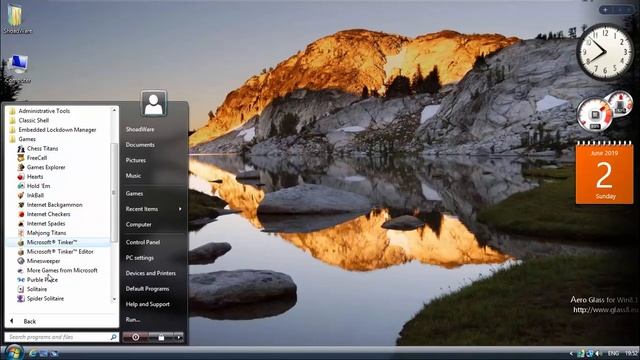Open the Computer desktop icon
Image resolution: width=640 pixels, height=360 pixels.
coord(18,69)
